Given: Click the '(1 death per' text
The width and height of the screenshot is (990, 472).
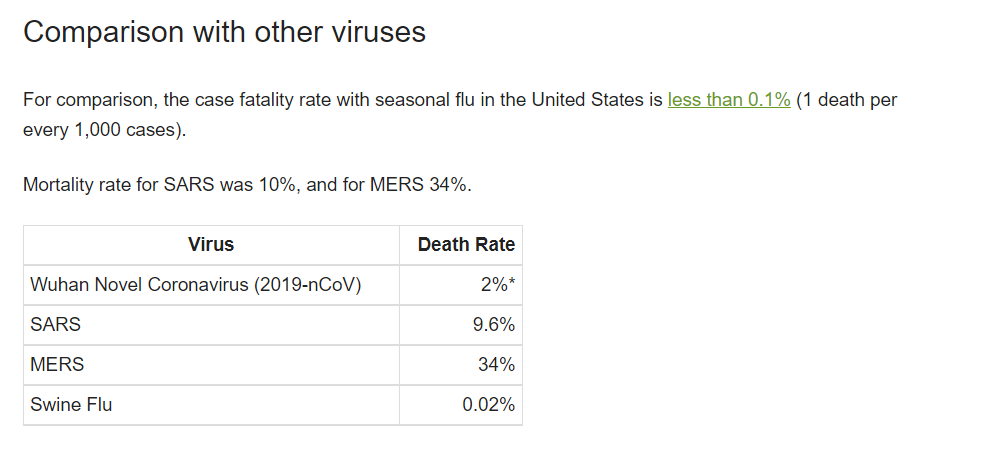Looking at the screenshot, I should coord(847,100).
